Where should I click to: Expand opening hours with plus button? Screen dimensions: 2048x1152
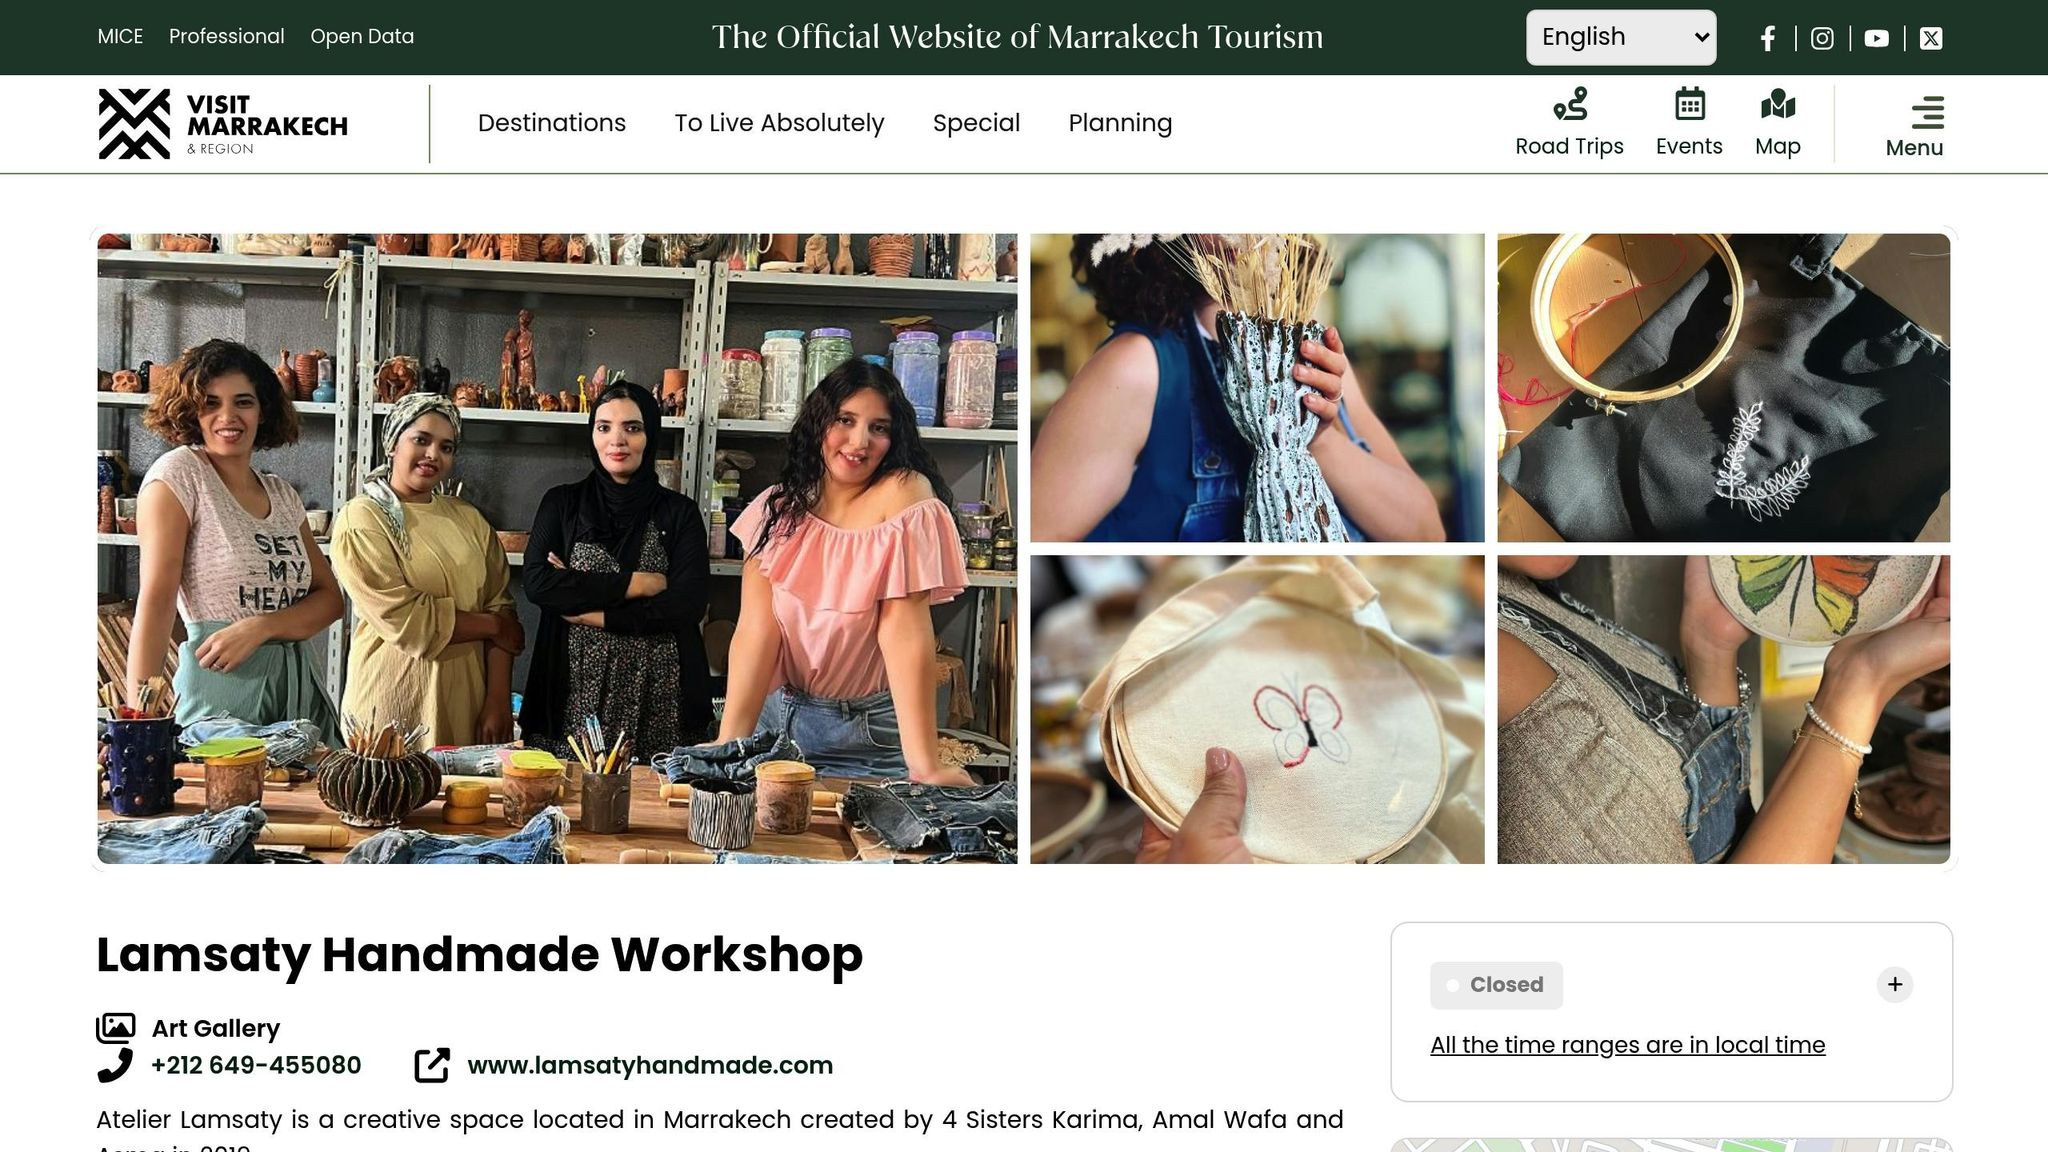[x=1895, y=985]
